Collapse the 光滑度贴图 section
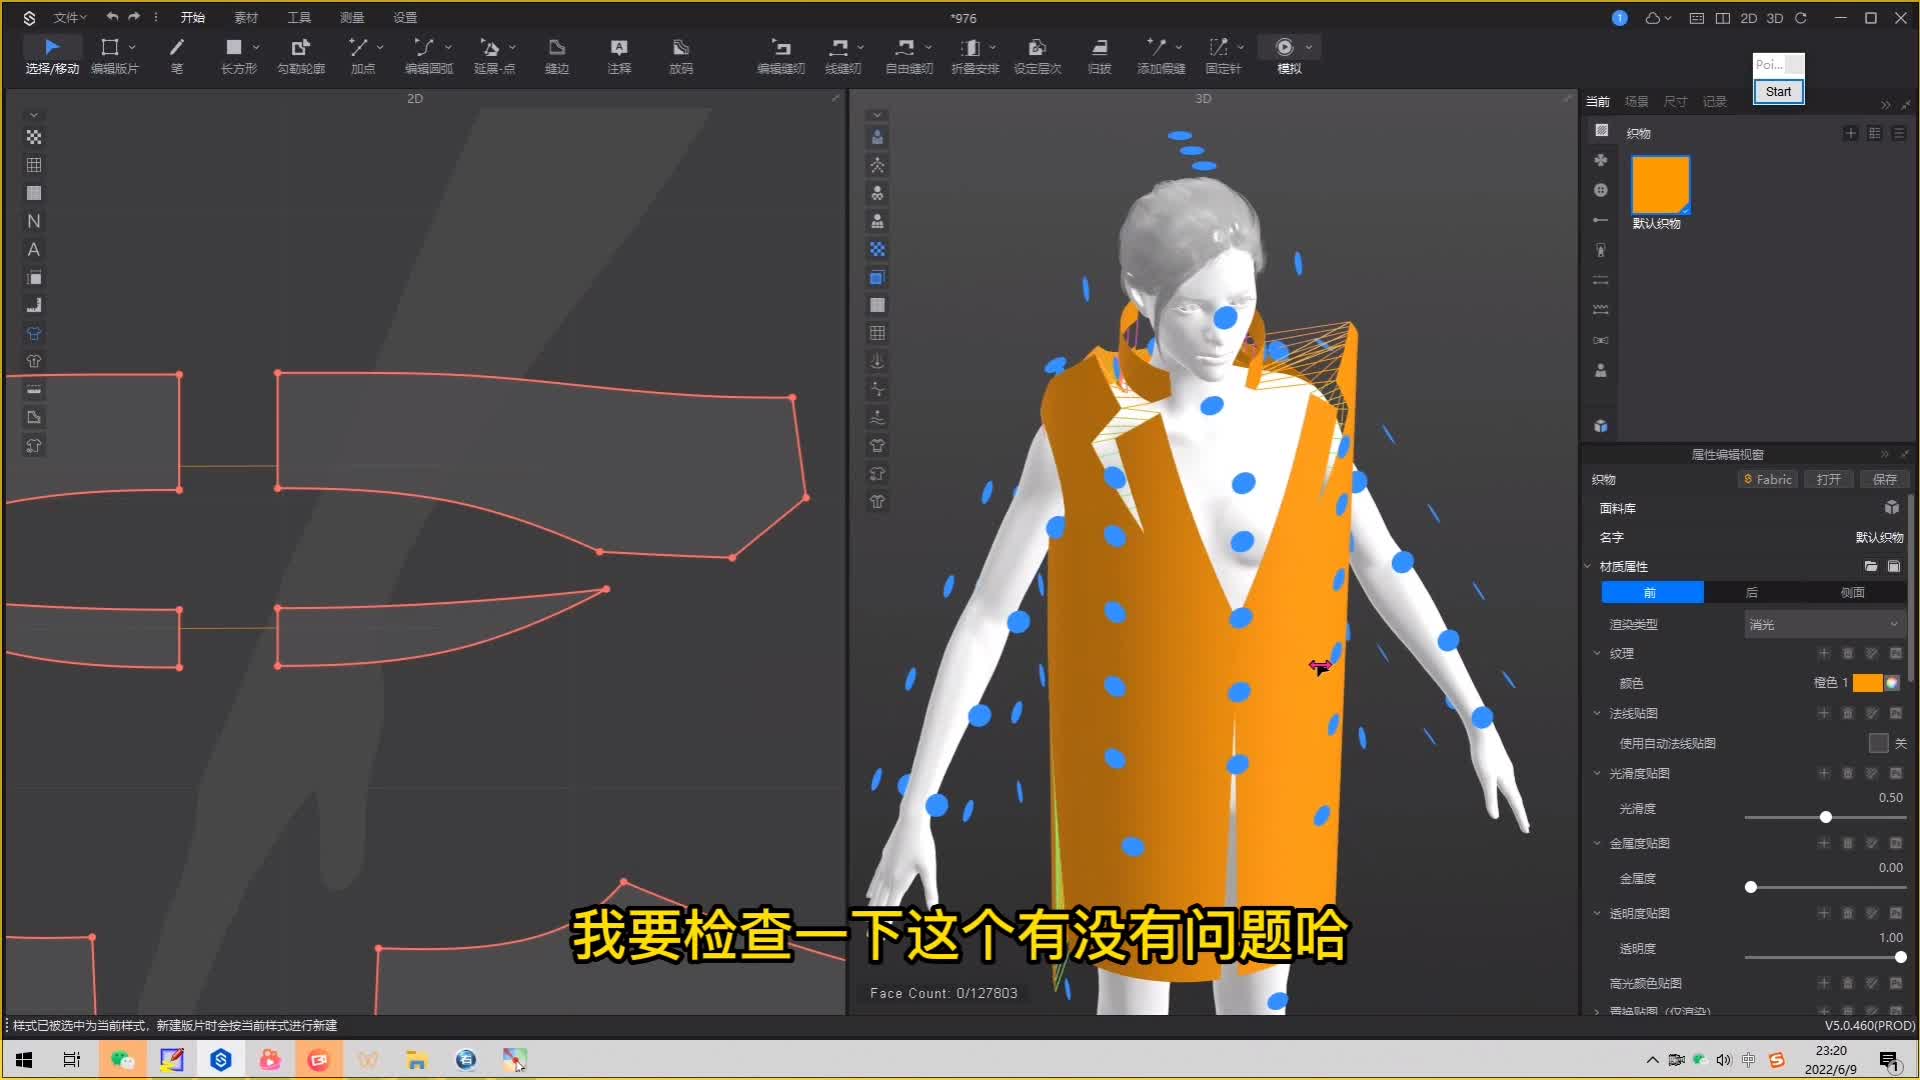Viewport: 1920px width, 1080px height. point(1597,773)
